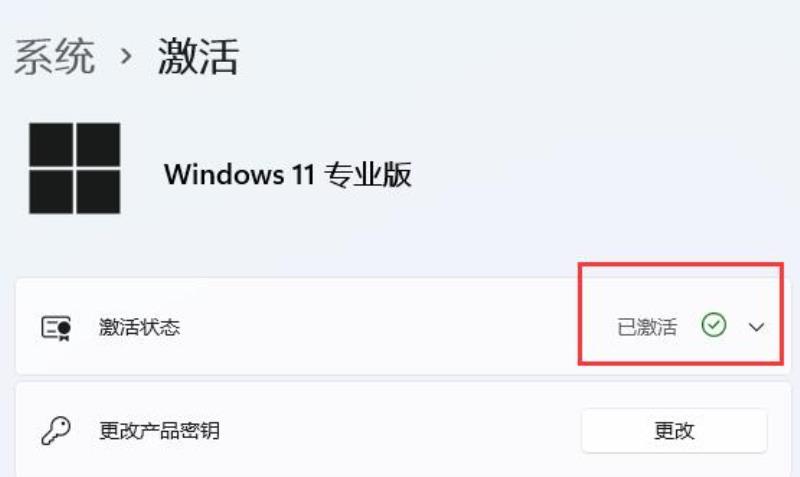The image size is (800, 477).
Task: Click the activation state certificate icon
Action: coord(56,328)
